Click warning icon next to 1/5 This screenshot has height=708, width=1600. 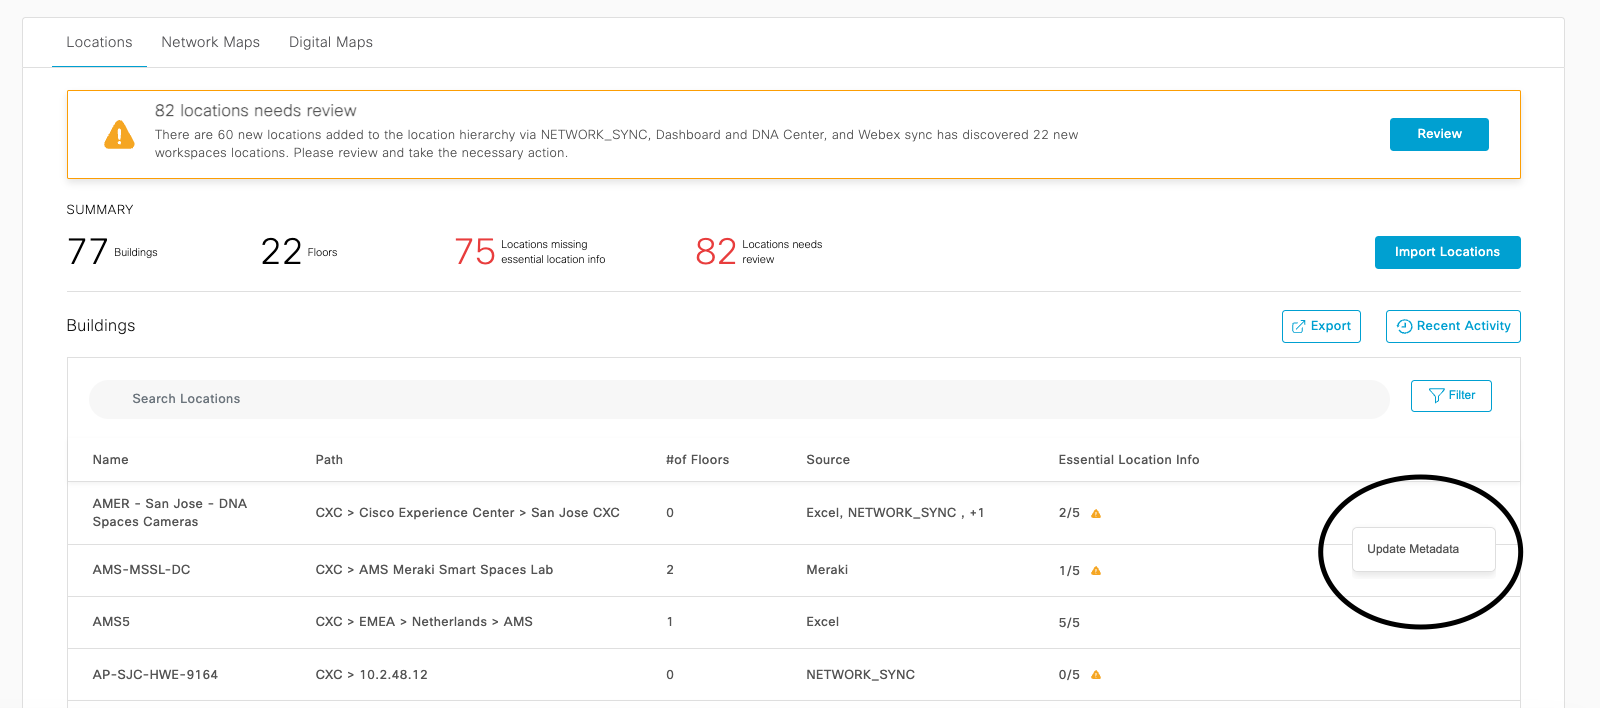[x=1096, y=571]
